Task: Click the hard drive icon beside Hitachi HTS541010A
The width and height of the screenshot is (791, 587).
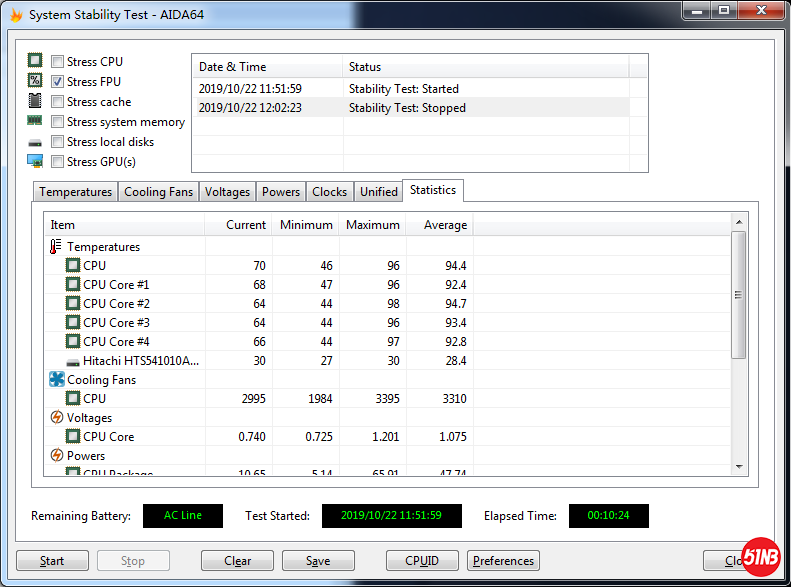Action: [73, 361]
